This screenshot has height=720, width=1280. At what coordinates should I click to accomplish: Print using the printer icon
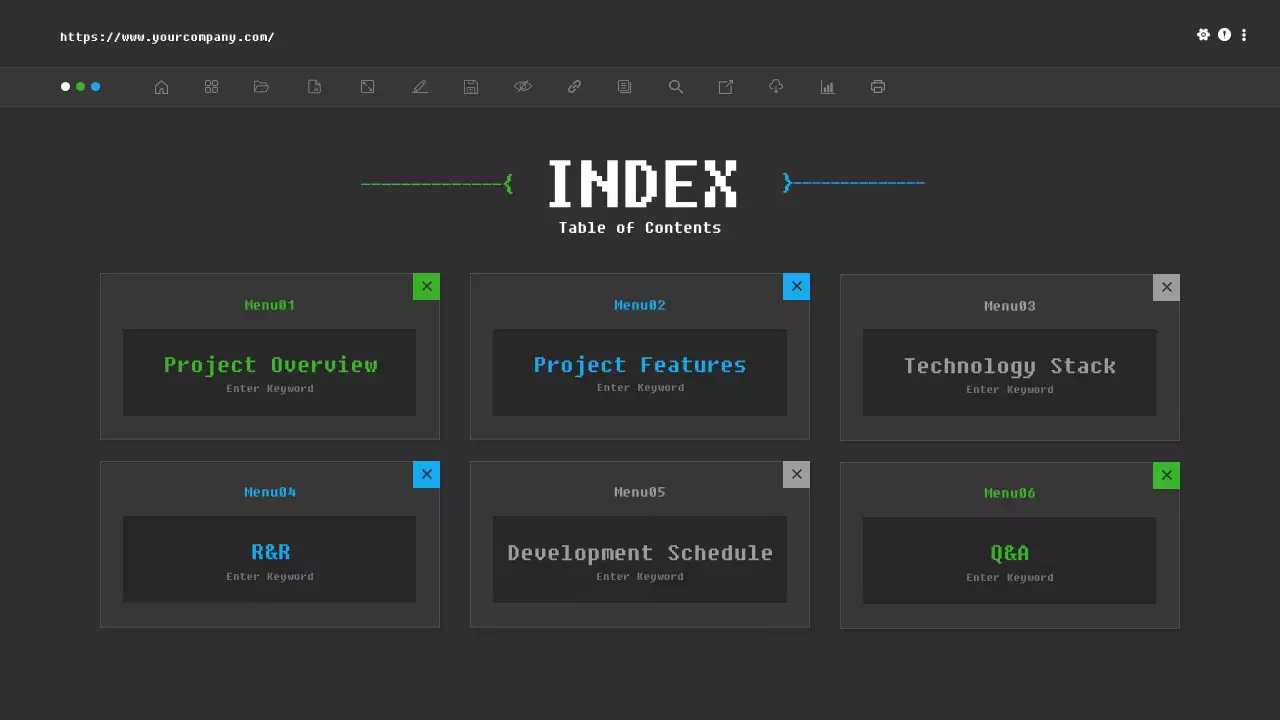[x=877, y=87]
